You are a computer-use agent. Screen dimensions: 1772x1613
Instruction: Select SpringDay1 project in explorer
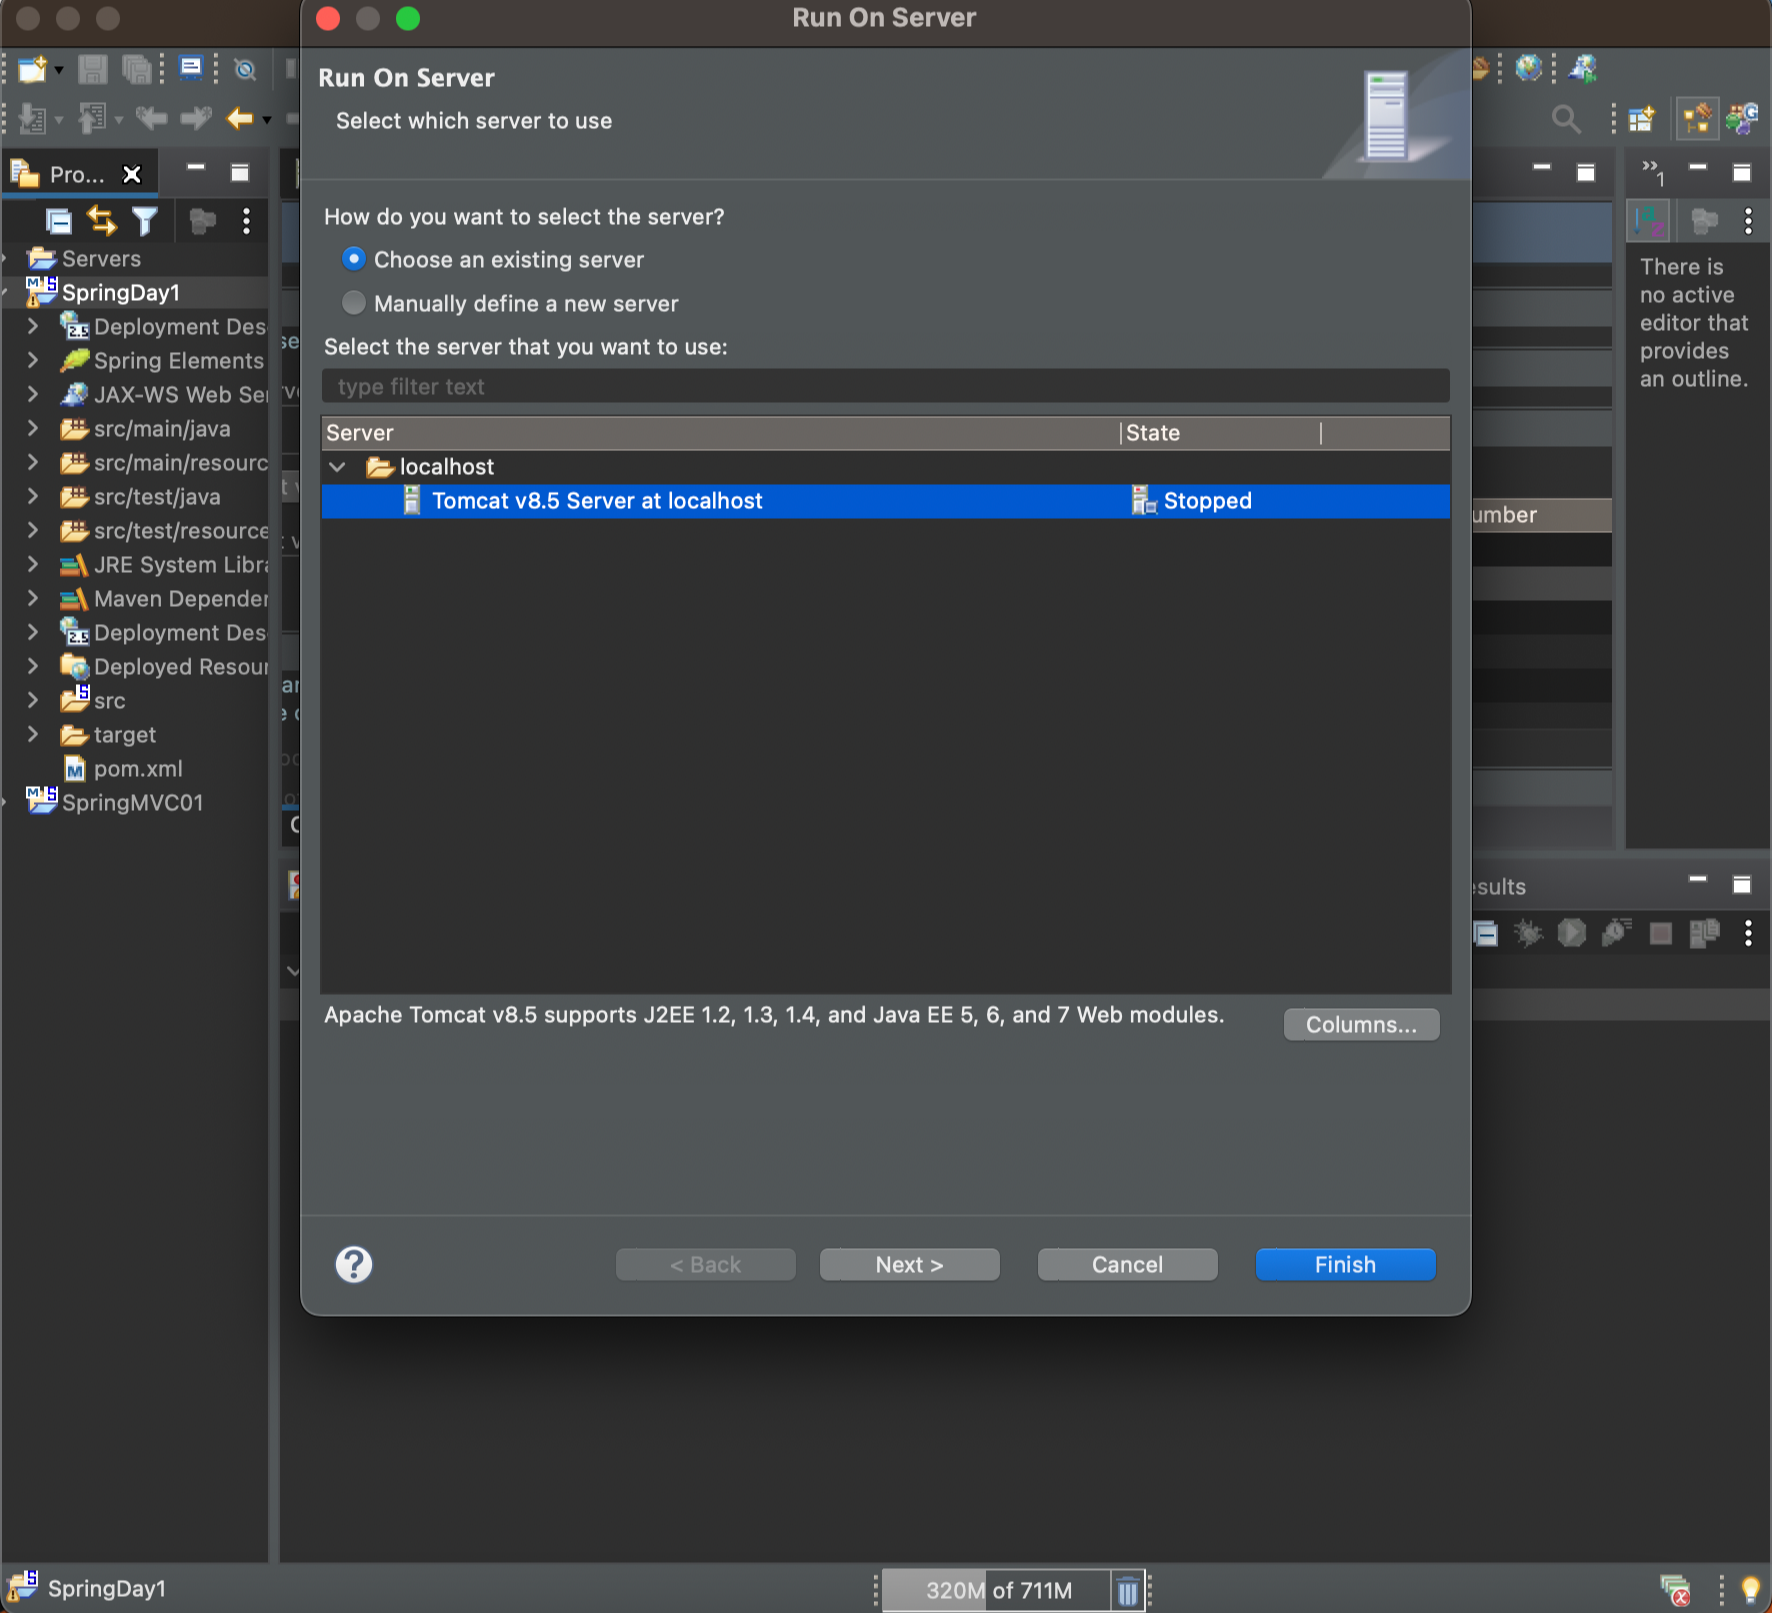click(121, 293)
